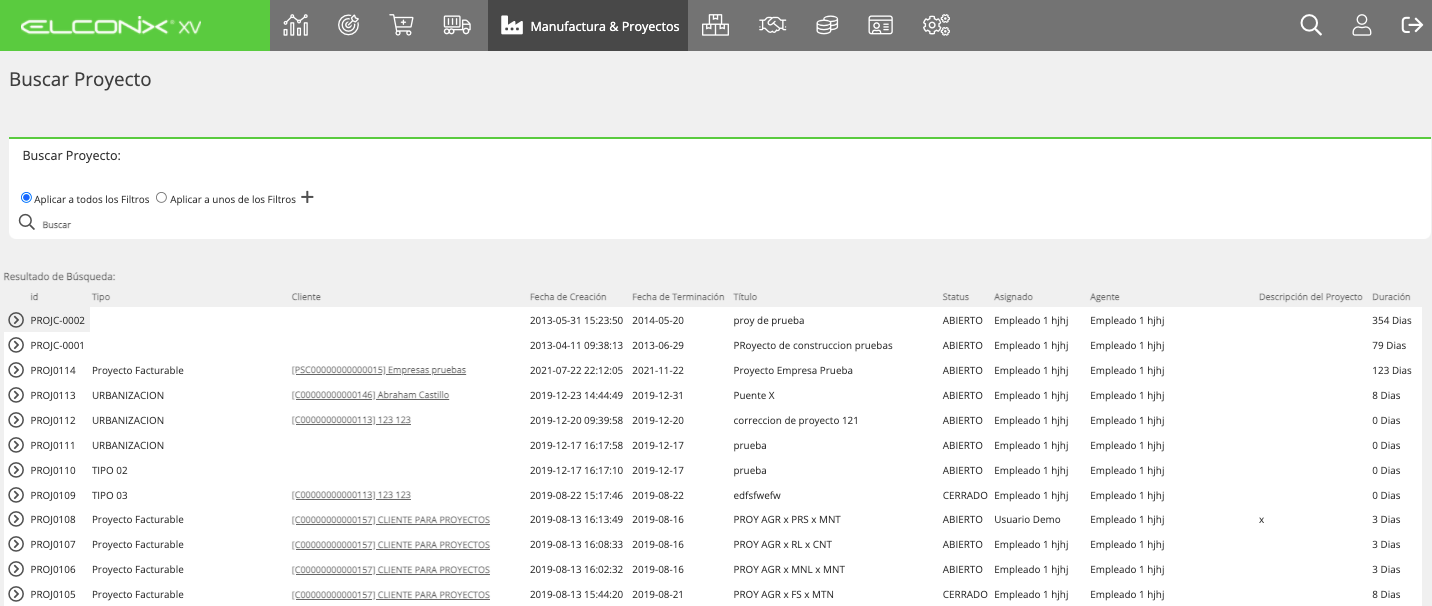The height and width of the screenshot is (606, 1432).
Task: Open the delivery truck module icon
Action: tap(457, 25)
